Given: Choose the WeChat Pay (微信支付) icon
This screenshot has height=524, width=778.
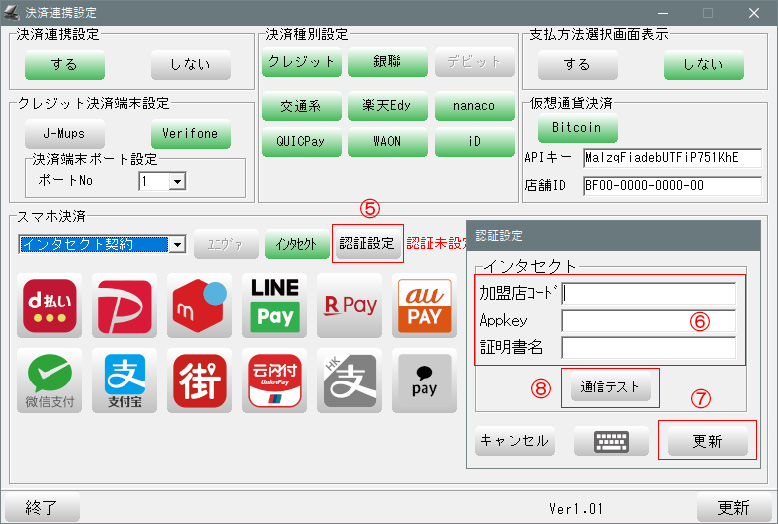Looking at the screenshot, I should click(x=49, y=381).
